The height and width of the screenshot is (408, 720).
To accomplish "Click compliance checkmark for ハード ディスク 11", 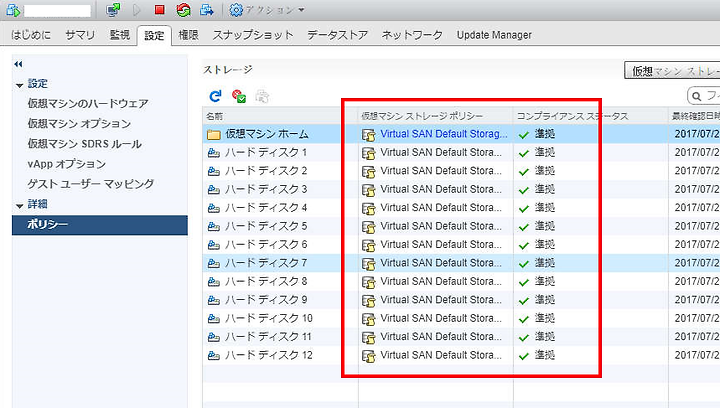I will point(524,338).
